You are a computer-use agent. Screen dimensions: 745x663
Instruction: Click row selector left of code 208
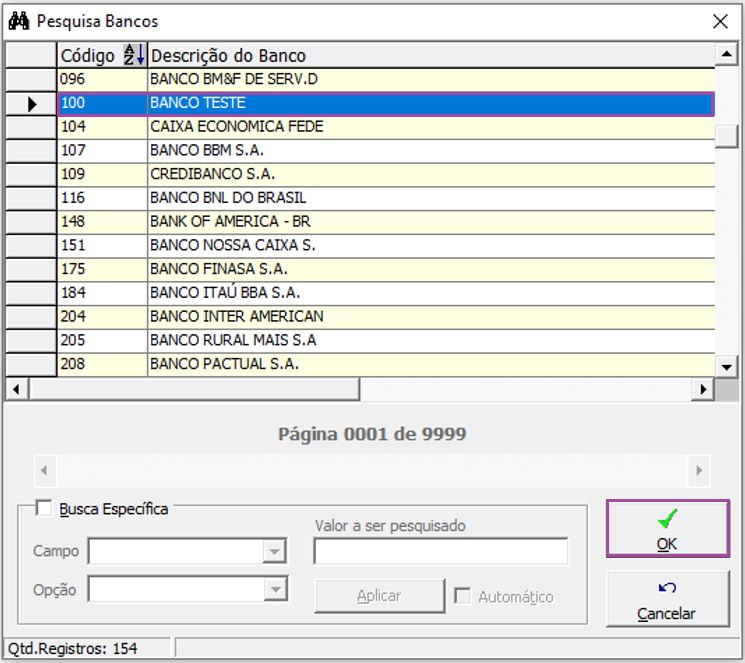point(31,365)
